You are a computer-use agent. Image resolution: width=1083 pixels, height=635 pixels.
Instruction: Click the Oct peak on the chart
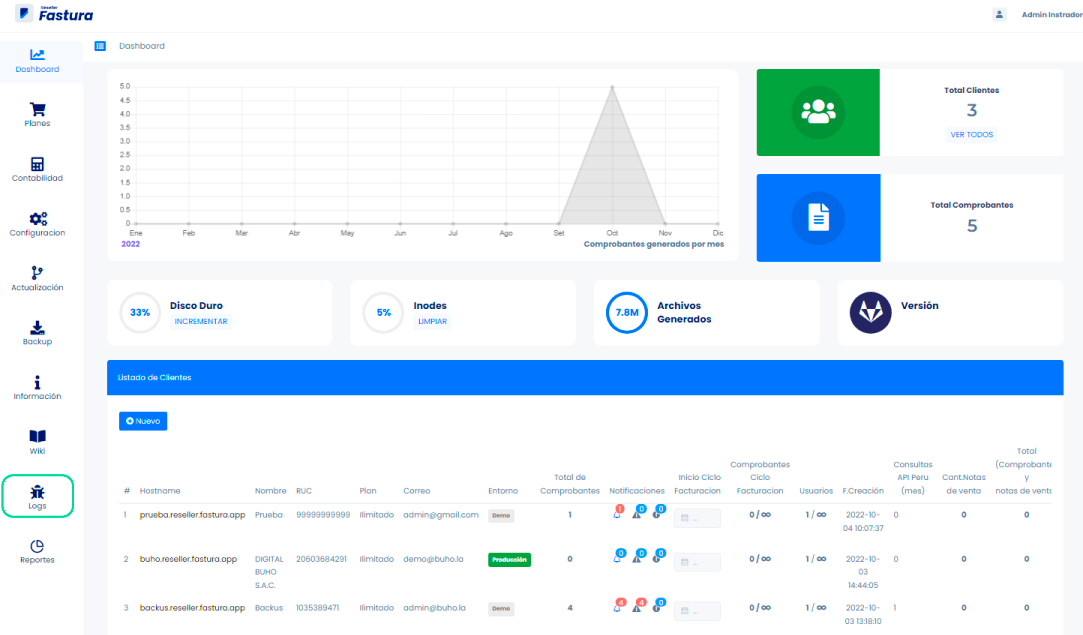pos(612,87)
